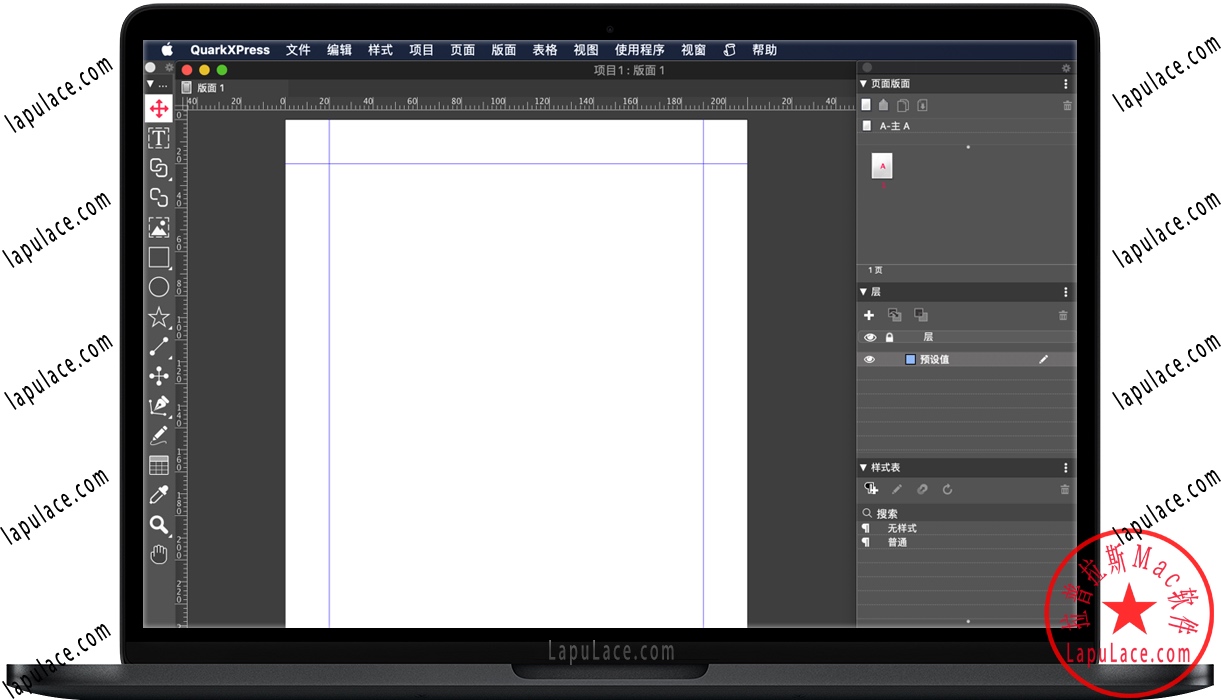Open the 视图 menu
The image size is (1221, 700).
coord(586,49)
